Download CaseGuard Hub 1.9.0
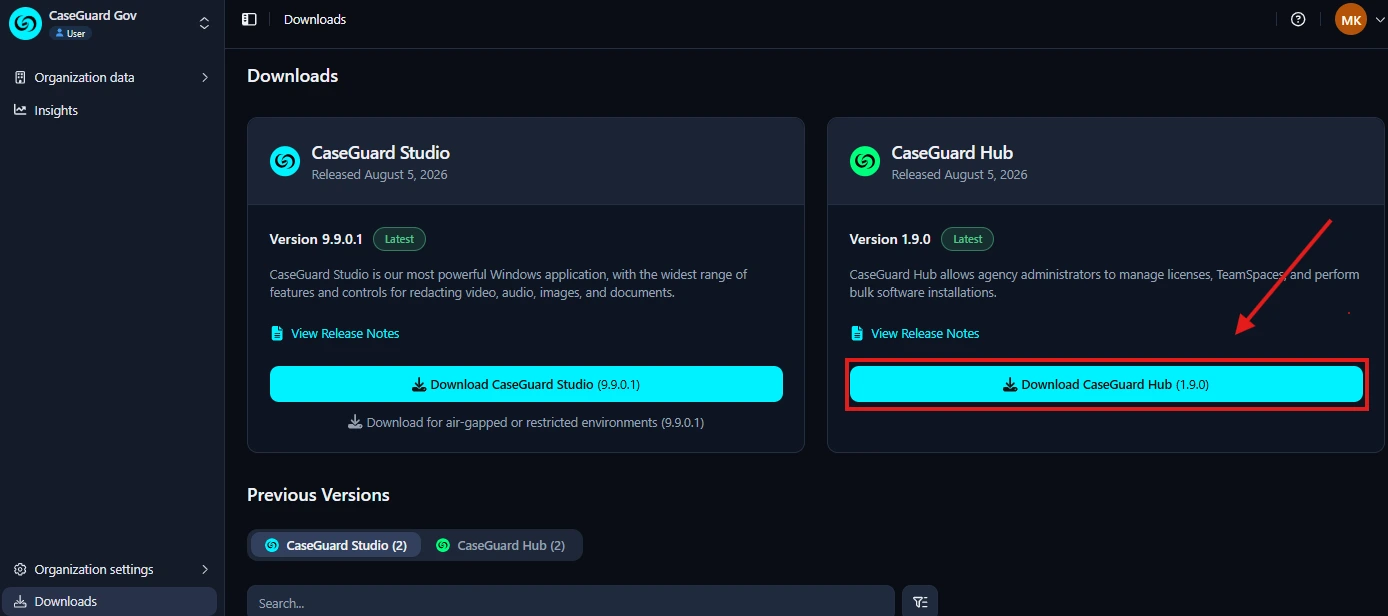Screen dimensions: 1388x616 (1106, 384)
